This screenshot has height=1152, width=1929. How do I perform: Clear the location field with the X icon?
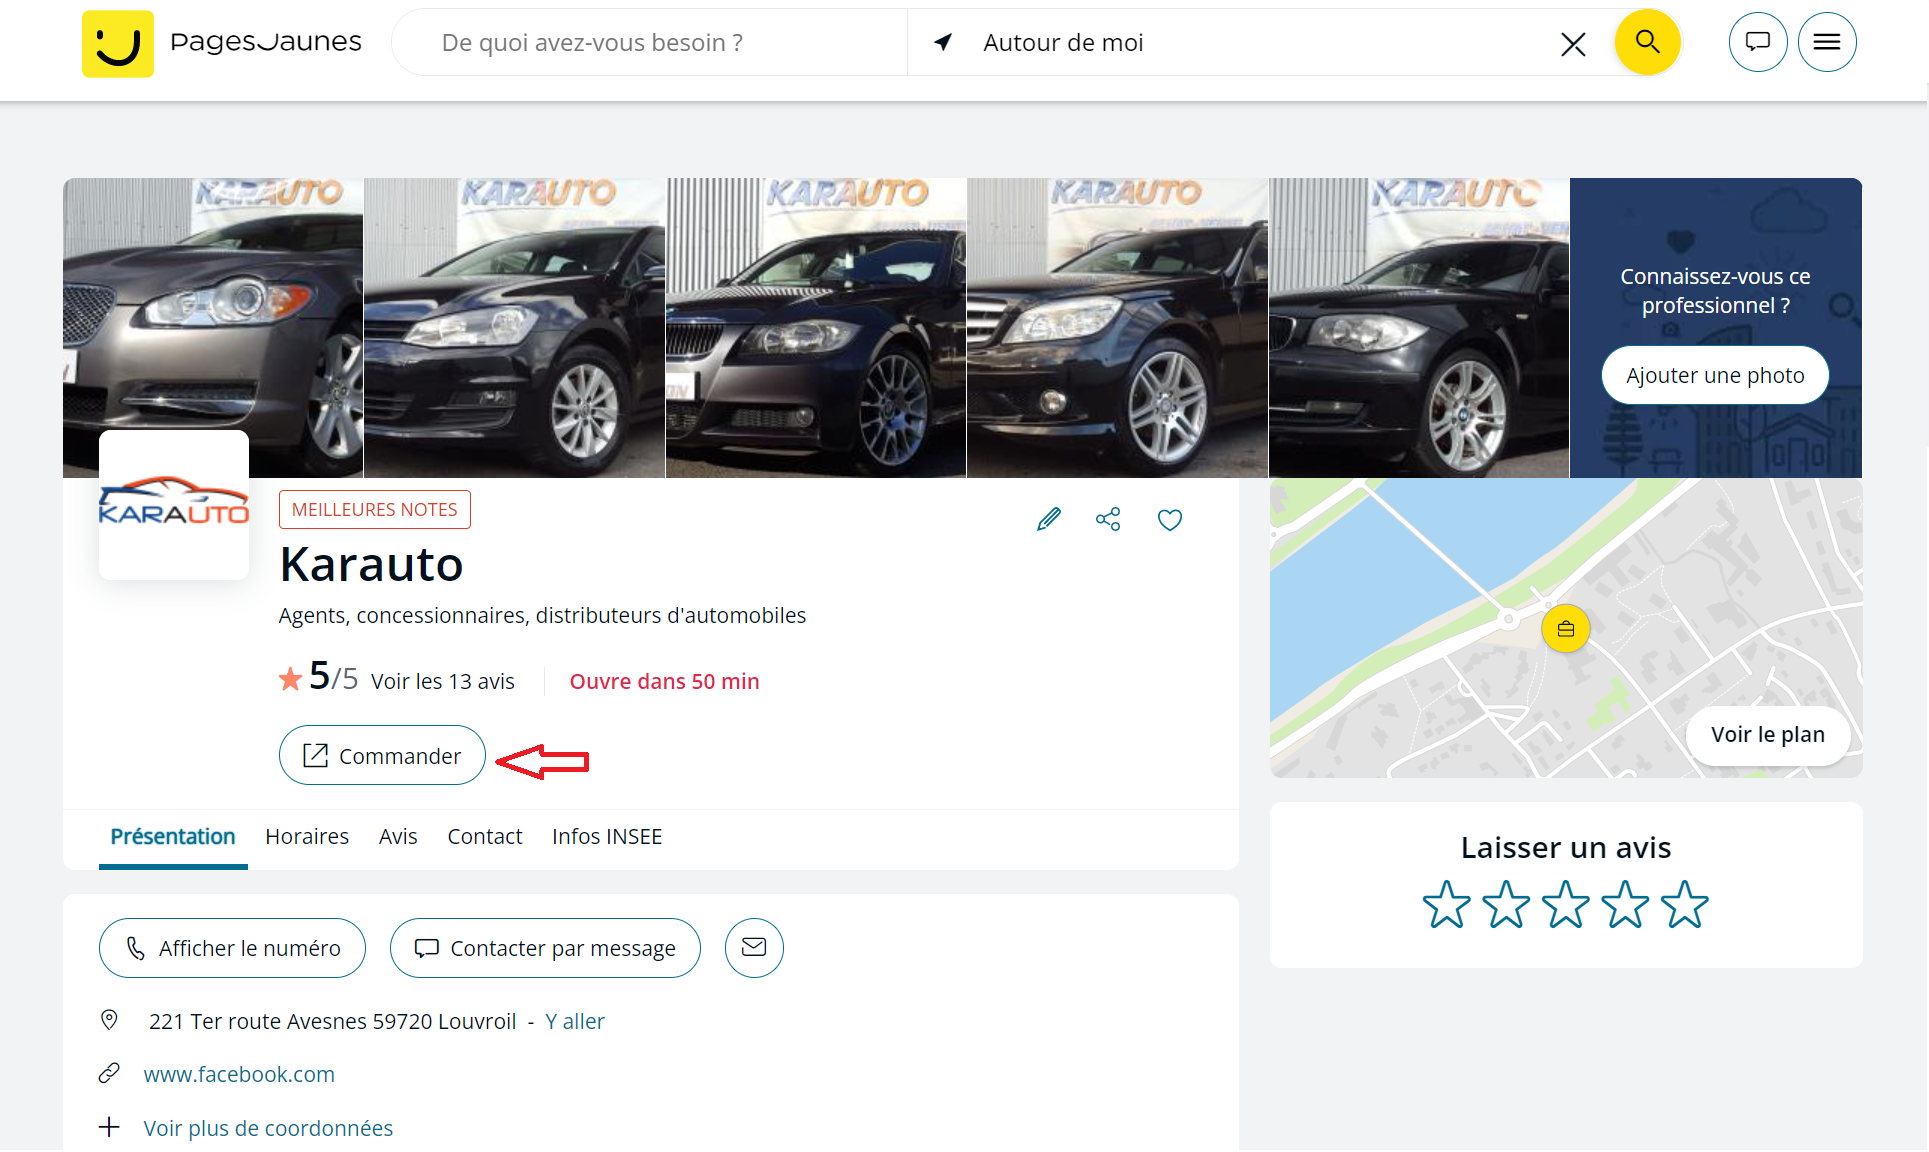1573,44
